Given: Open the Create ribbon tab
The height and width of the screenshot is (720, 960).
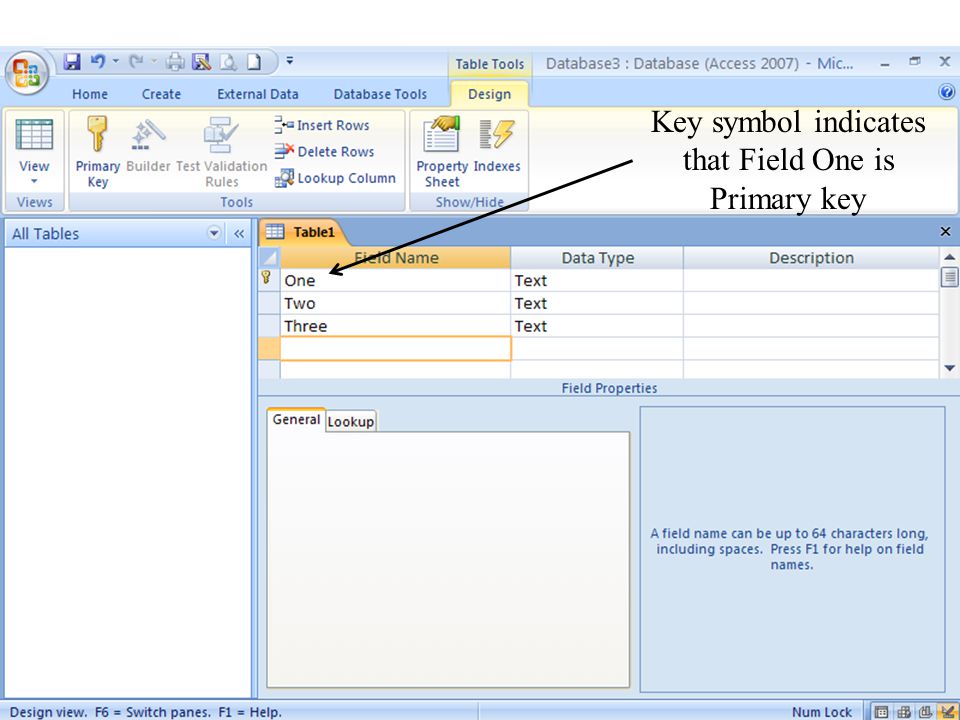Looking at the screenshot, I should 161,94.
